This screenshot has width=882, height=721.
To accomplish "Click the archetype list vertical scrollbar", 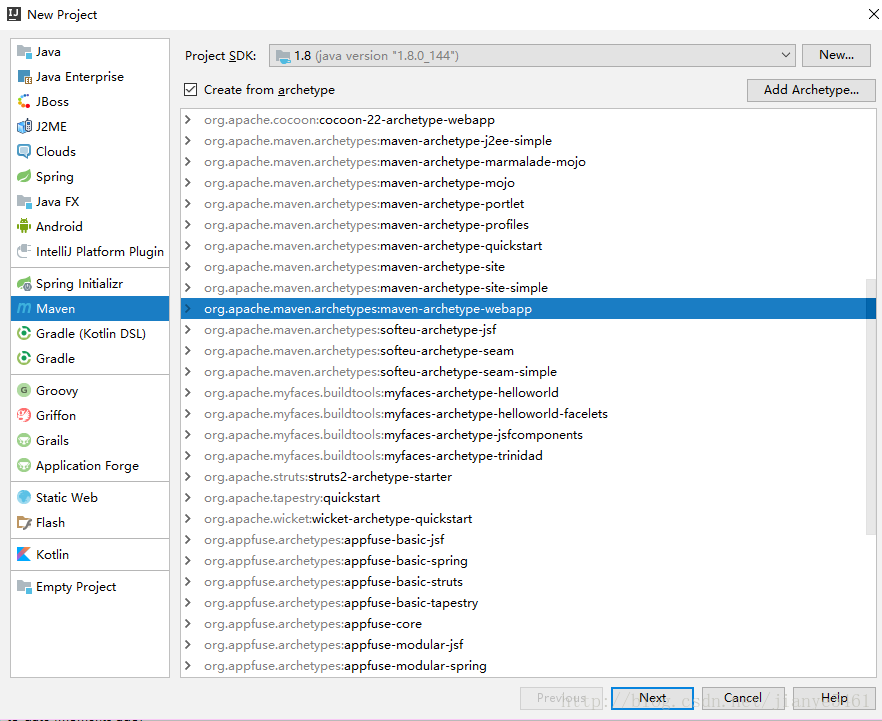I will pyautogui.click(x=871, y=405).
